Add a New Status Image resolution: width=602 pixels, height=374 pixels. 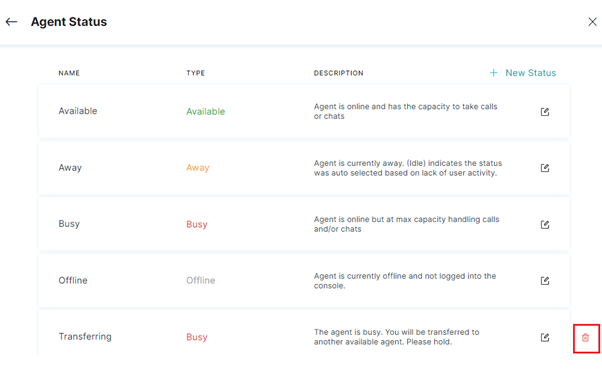tap(523, 73)
